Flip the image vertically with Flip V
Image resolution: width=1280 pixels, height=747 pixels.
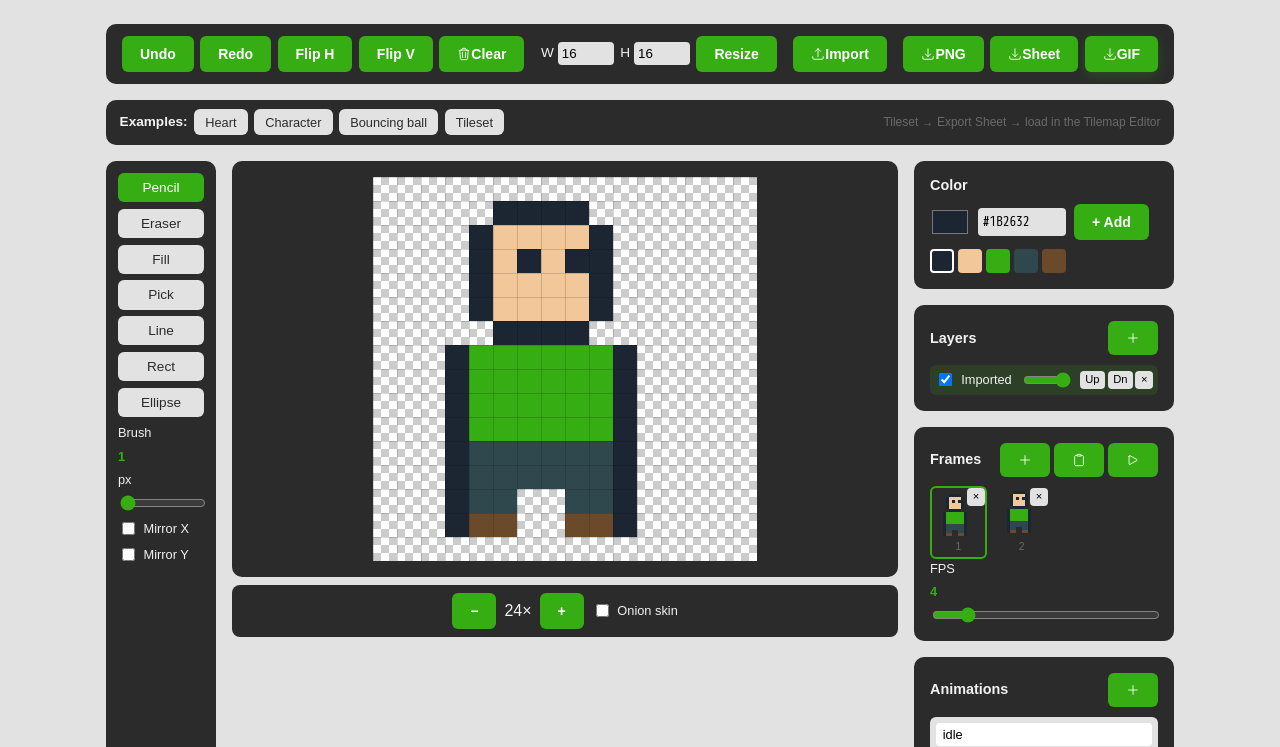396,54
